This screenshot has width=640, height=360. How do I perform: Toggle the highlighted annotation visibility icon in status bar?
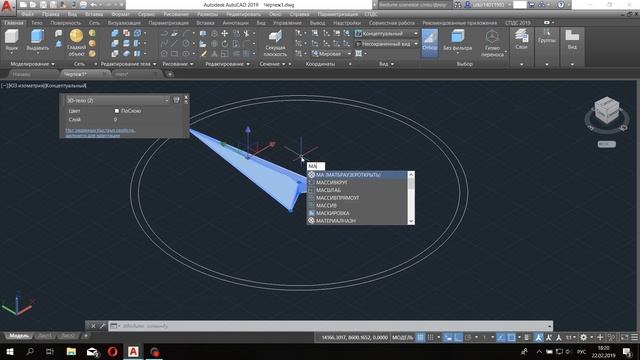pyautogui.click(x=539, y=337)
